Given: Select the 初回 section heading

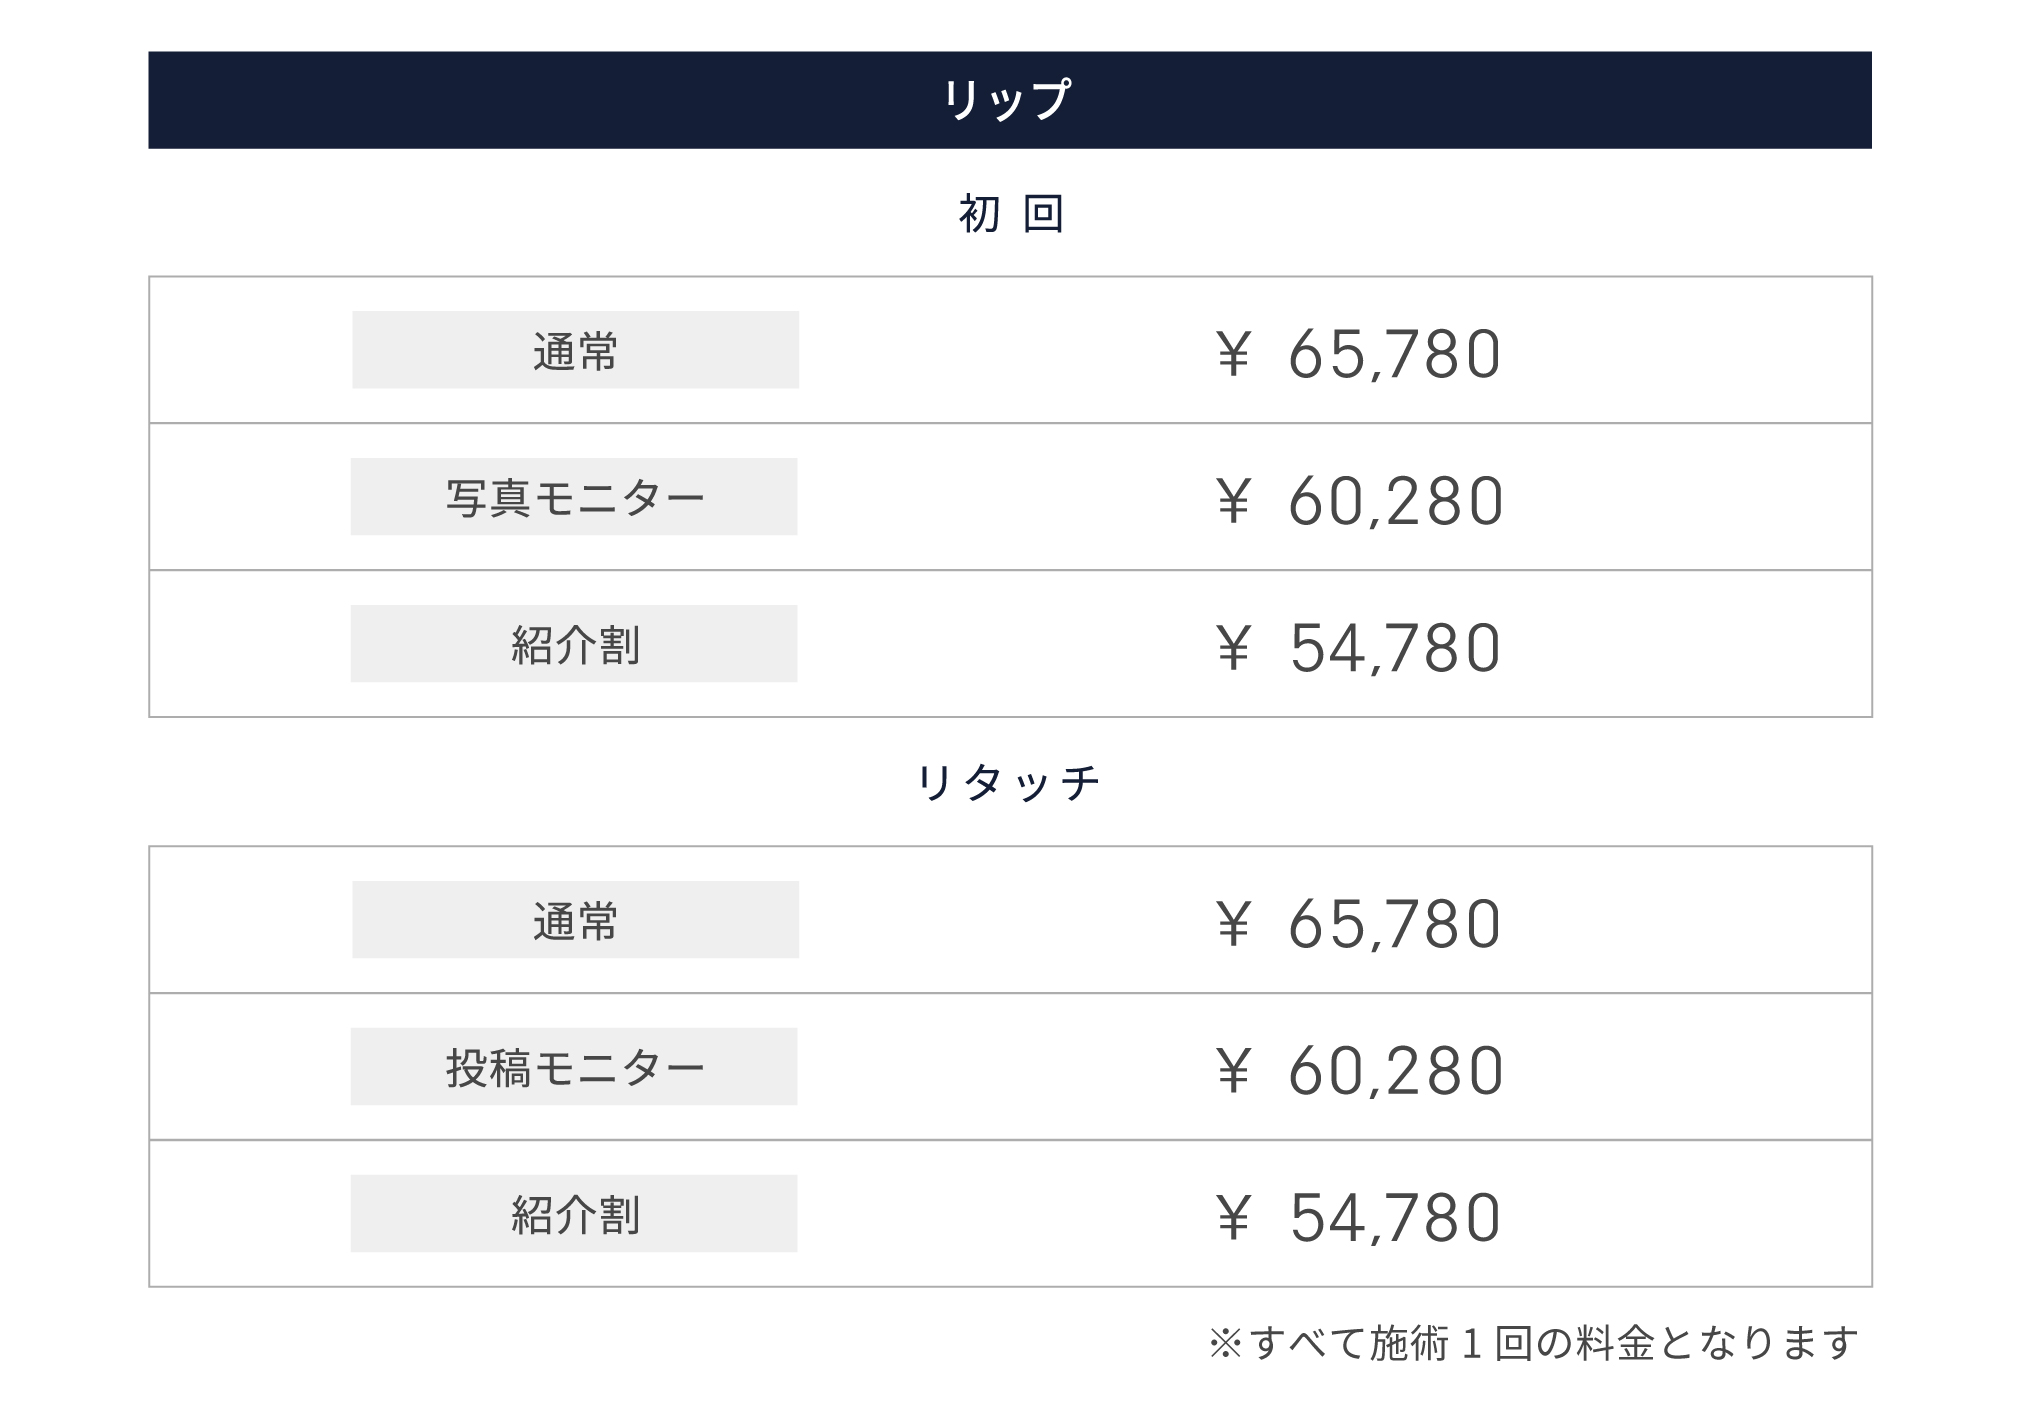Looking at the screenshot, I should [x=1010, y=214].
